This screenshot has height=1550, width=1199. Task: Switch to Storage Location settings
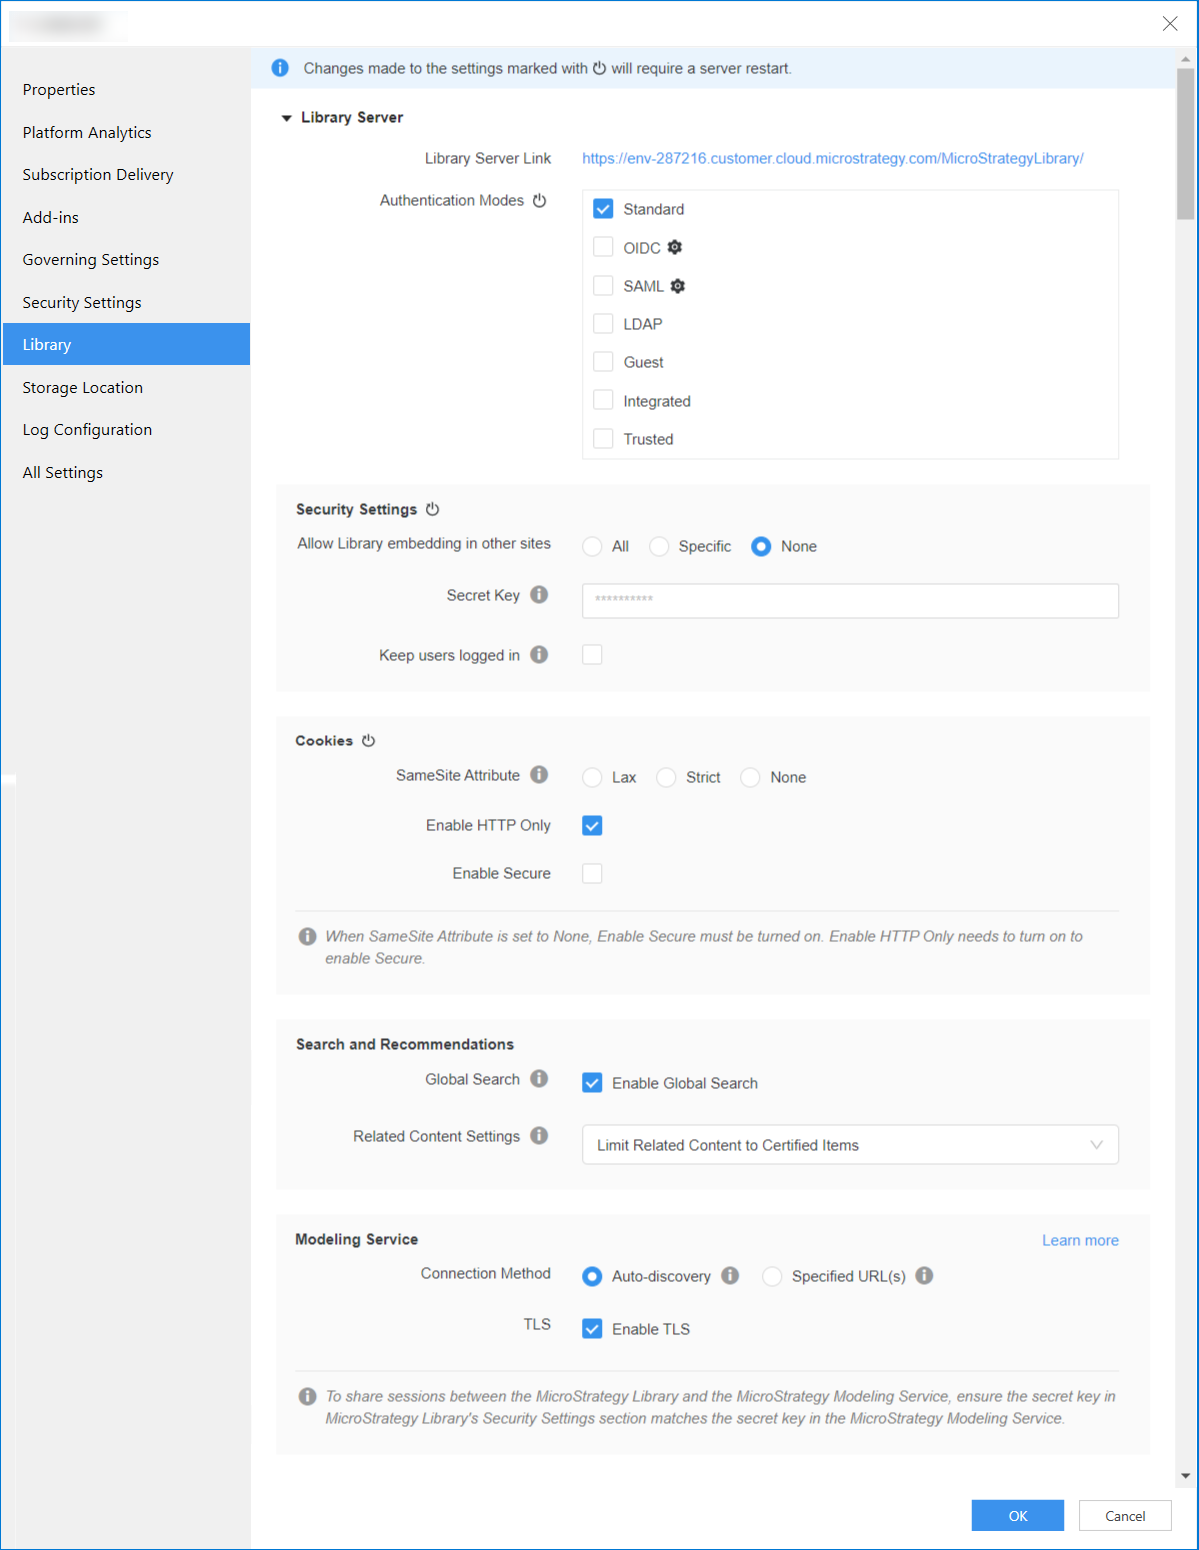83,388
